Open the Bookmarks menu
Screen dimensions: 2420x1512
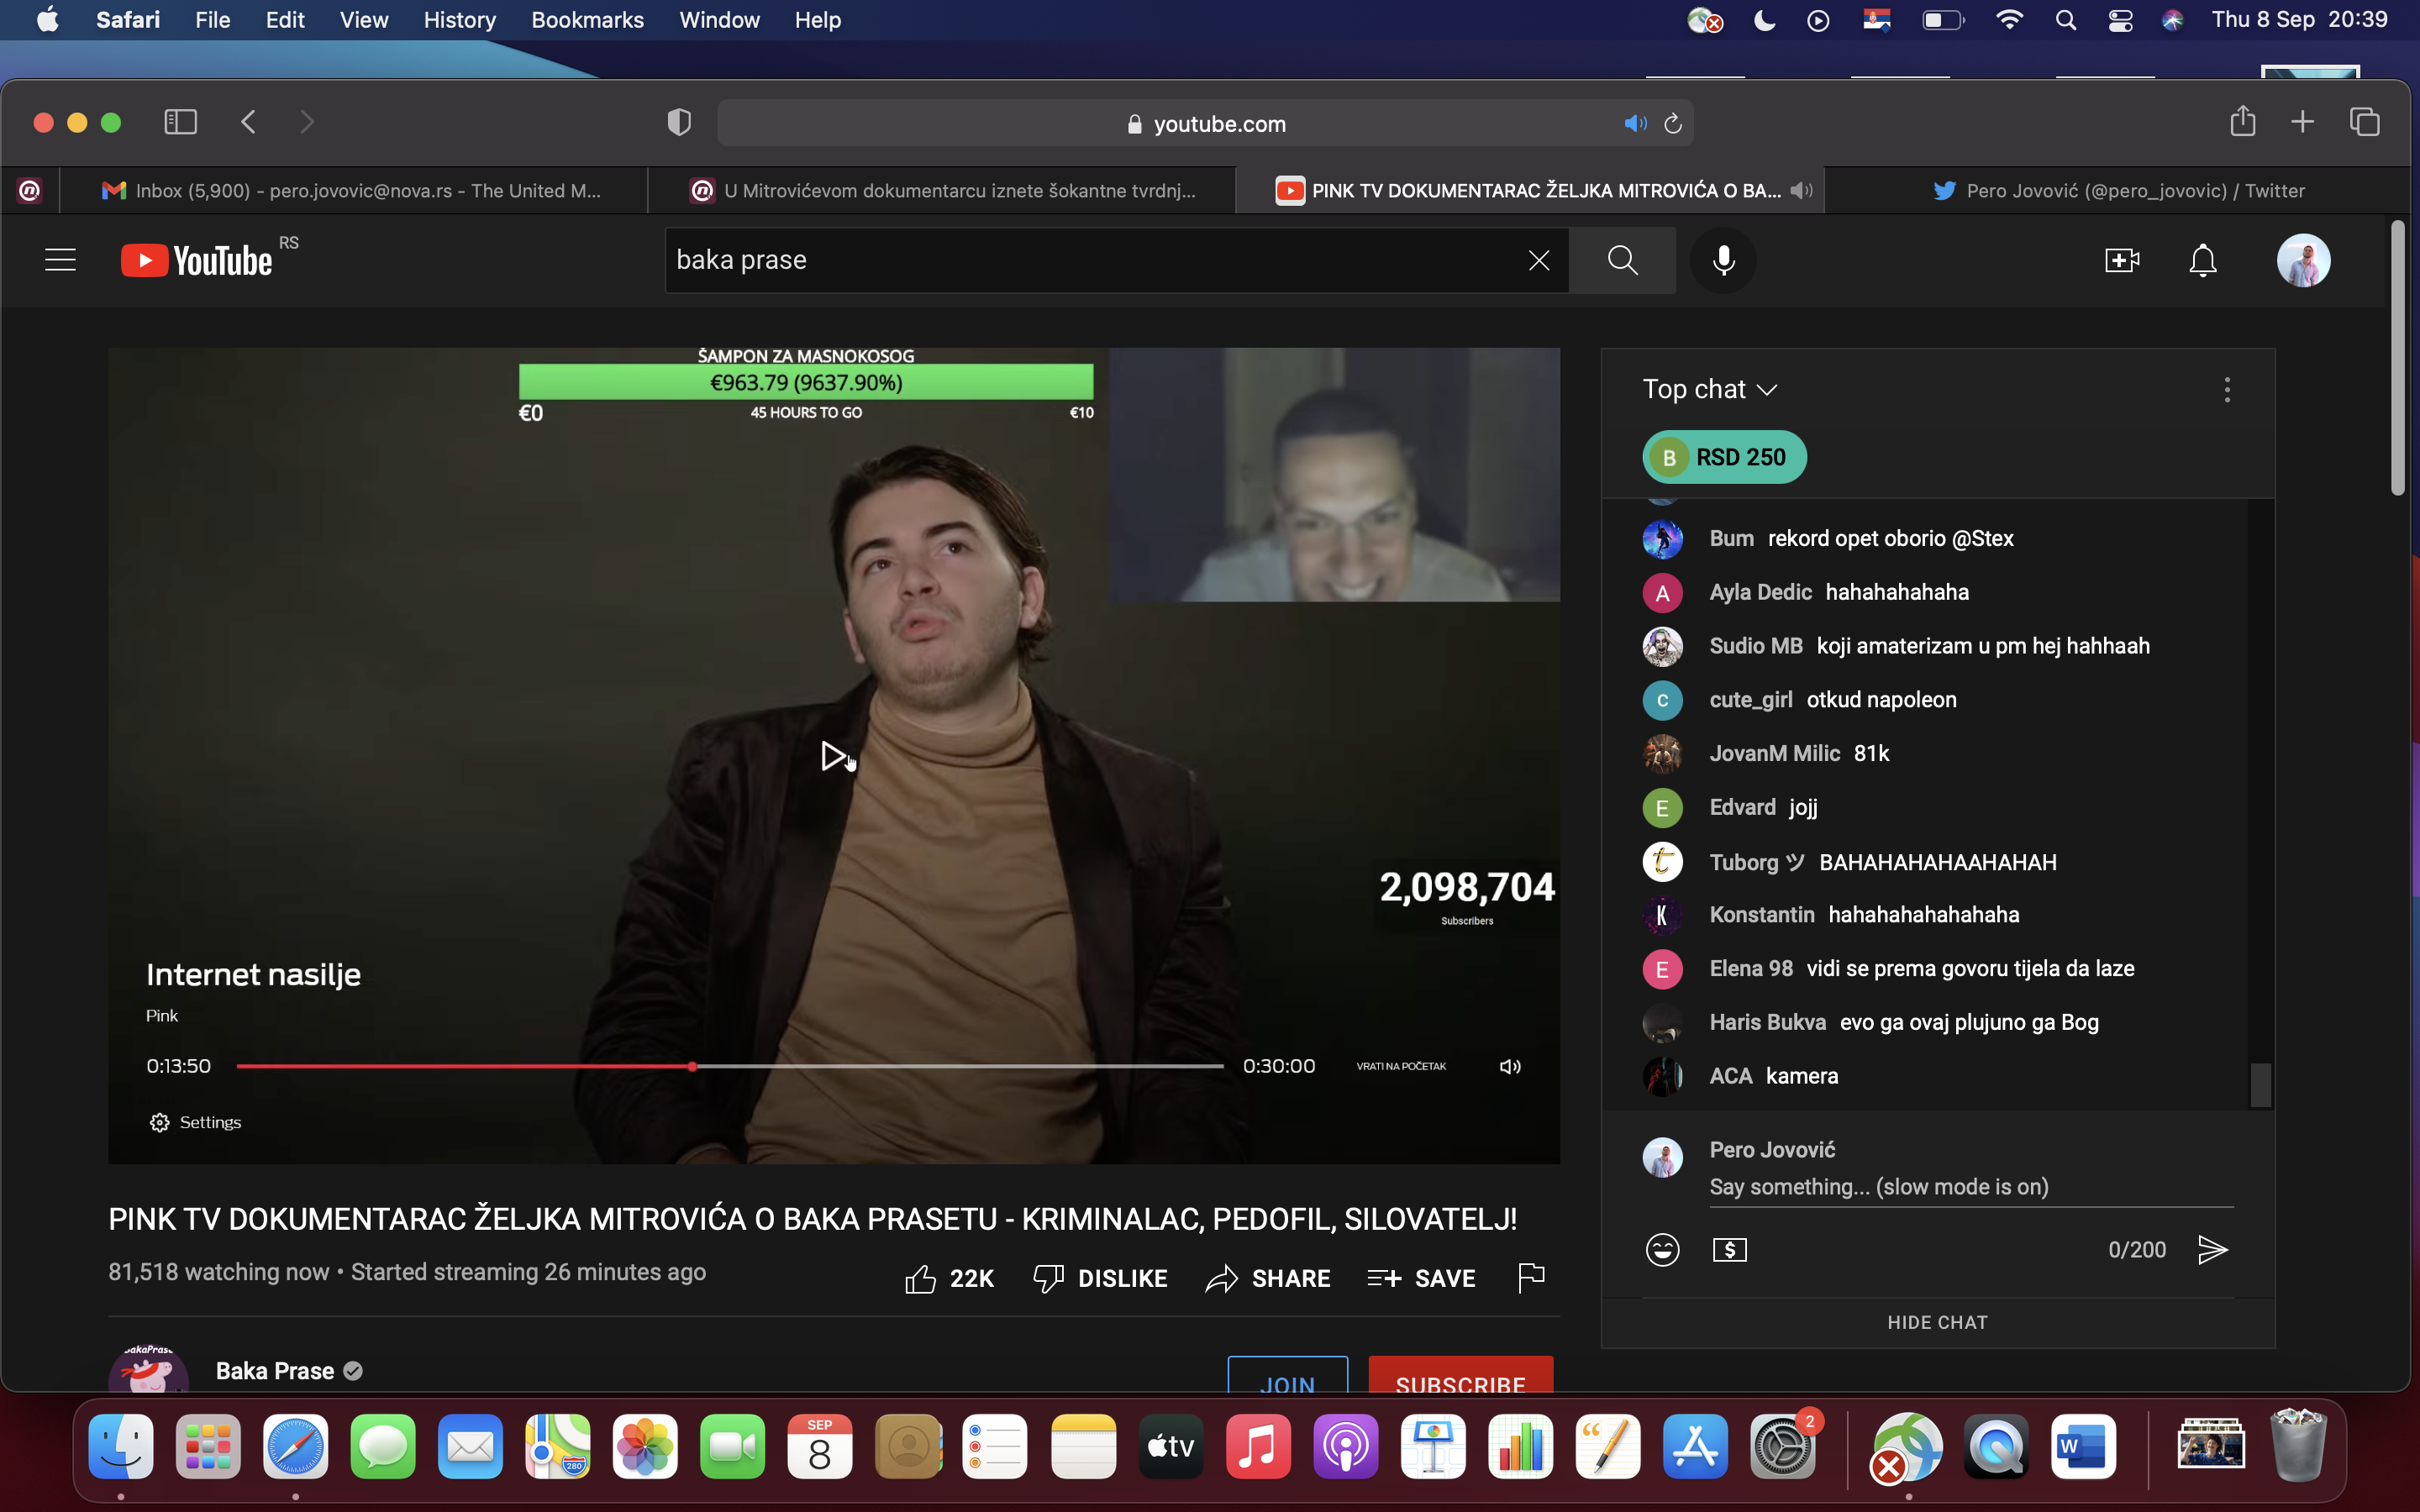(x=587, y=20)
